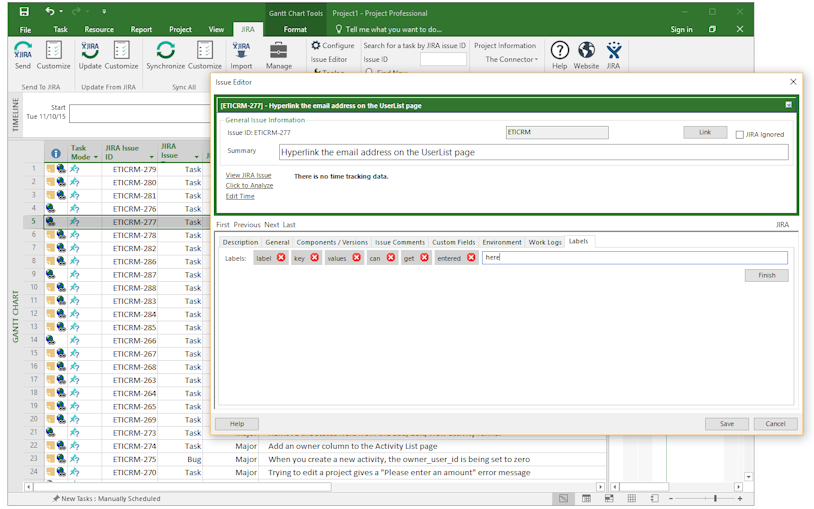
Task: Go to Next issue
Action: point(272,225)
